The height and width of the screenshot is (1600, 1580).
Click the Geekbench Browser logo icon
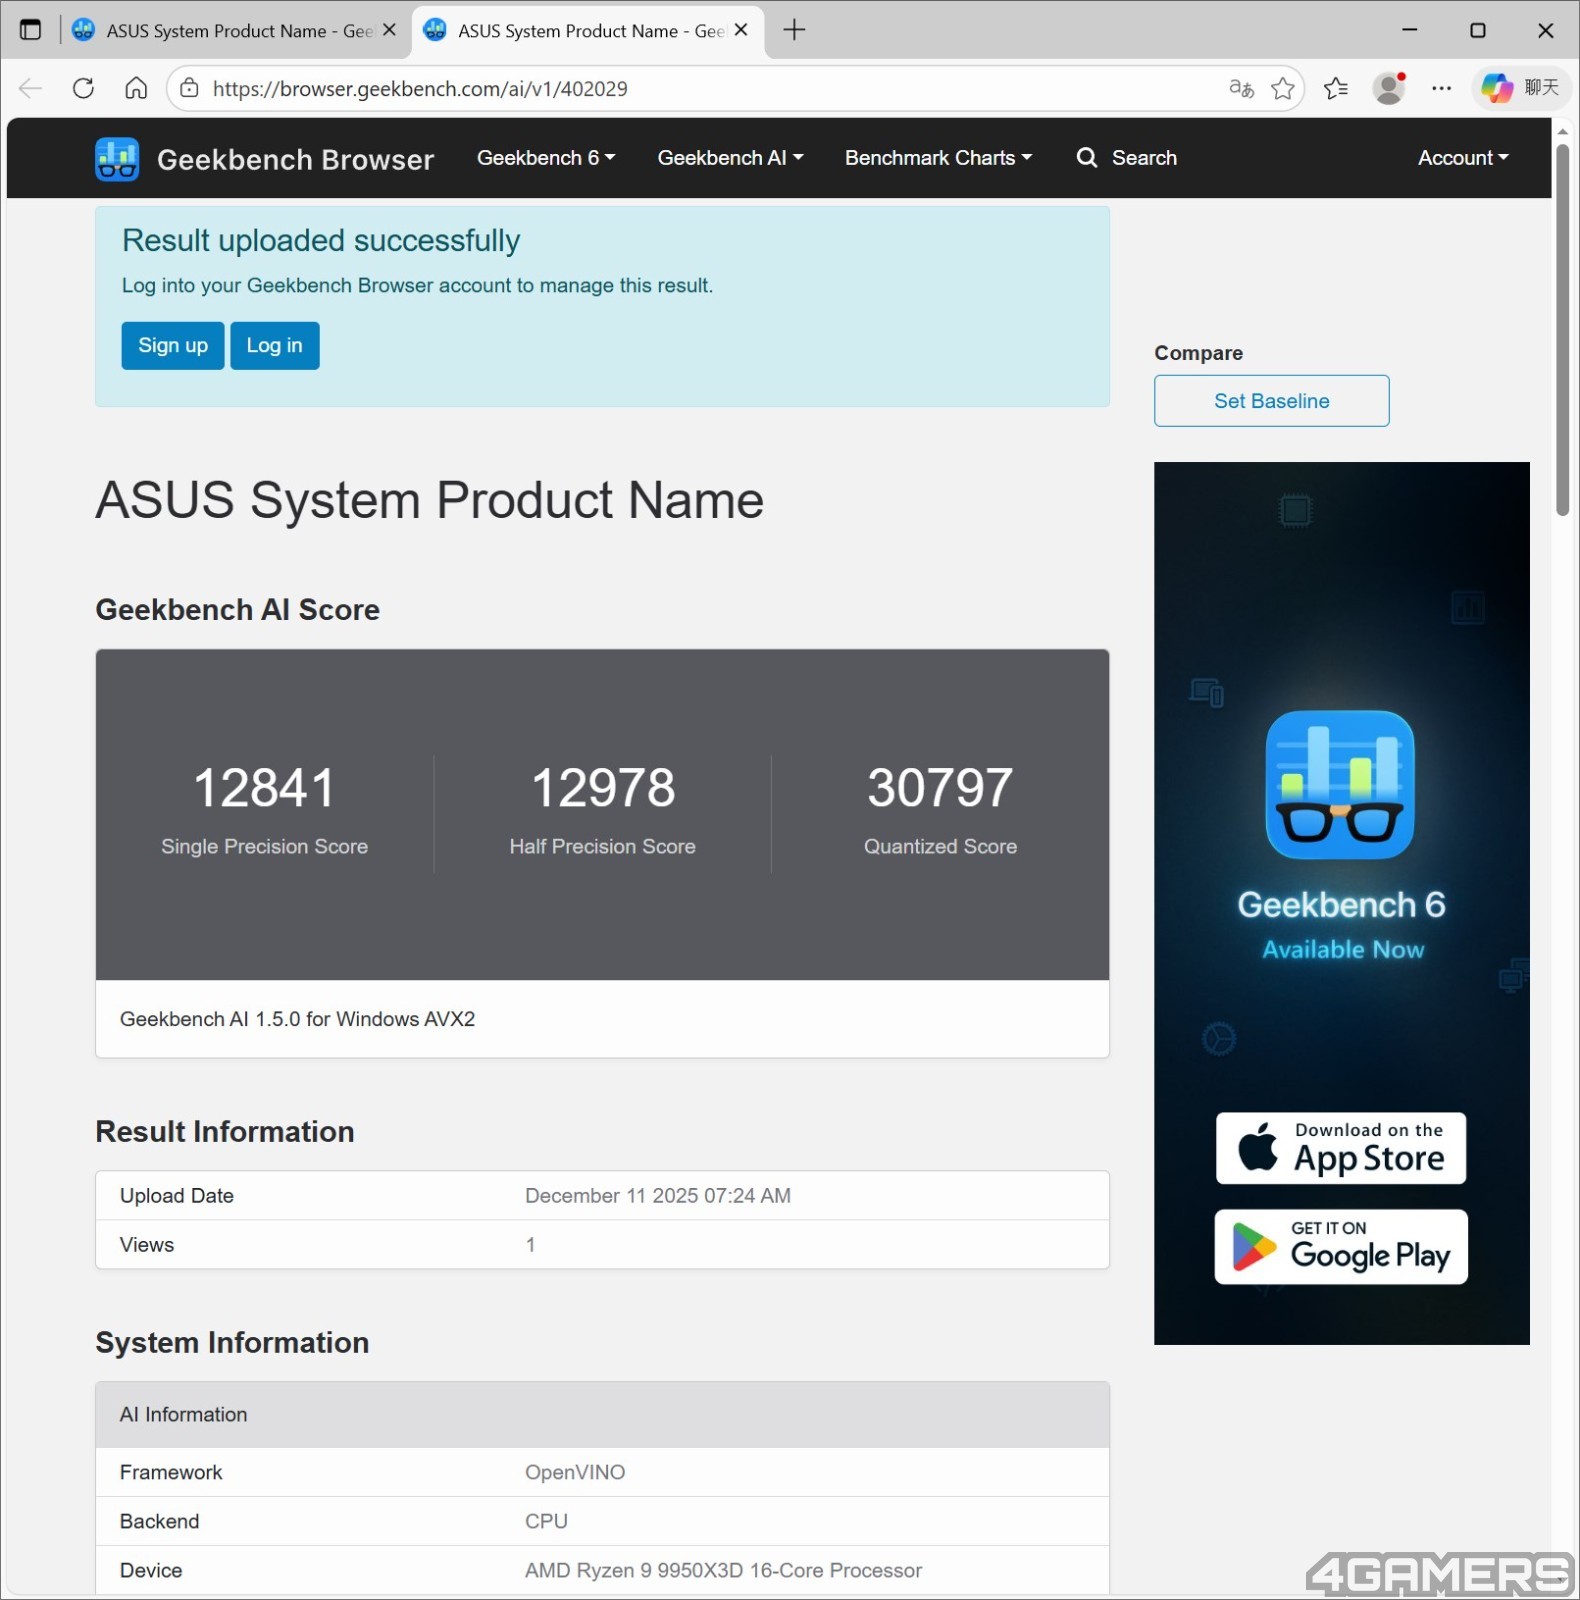pyautogui.click(x=117, y=159)
